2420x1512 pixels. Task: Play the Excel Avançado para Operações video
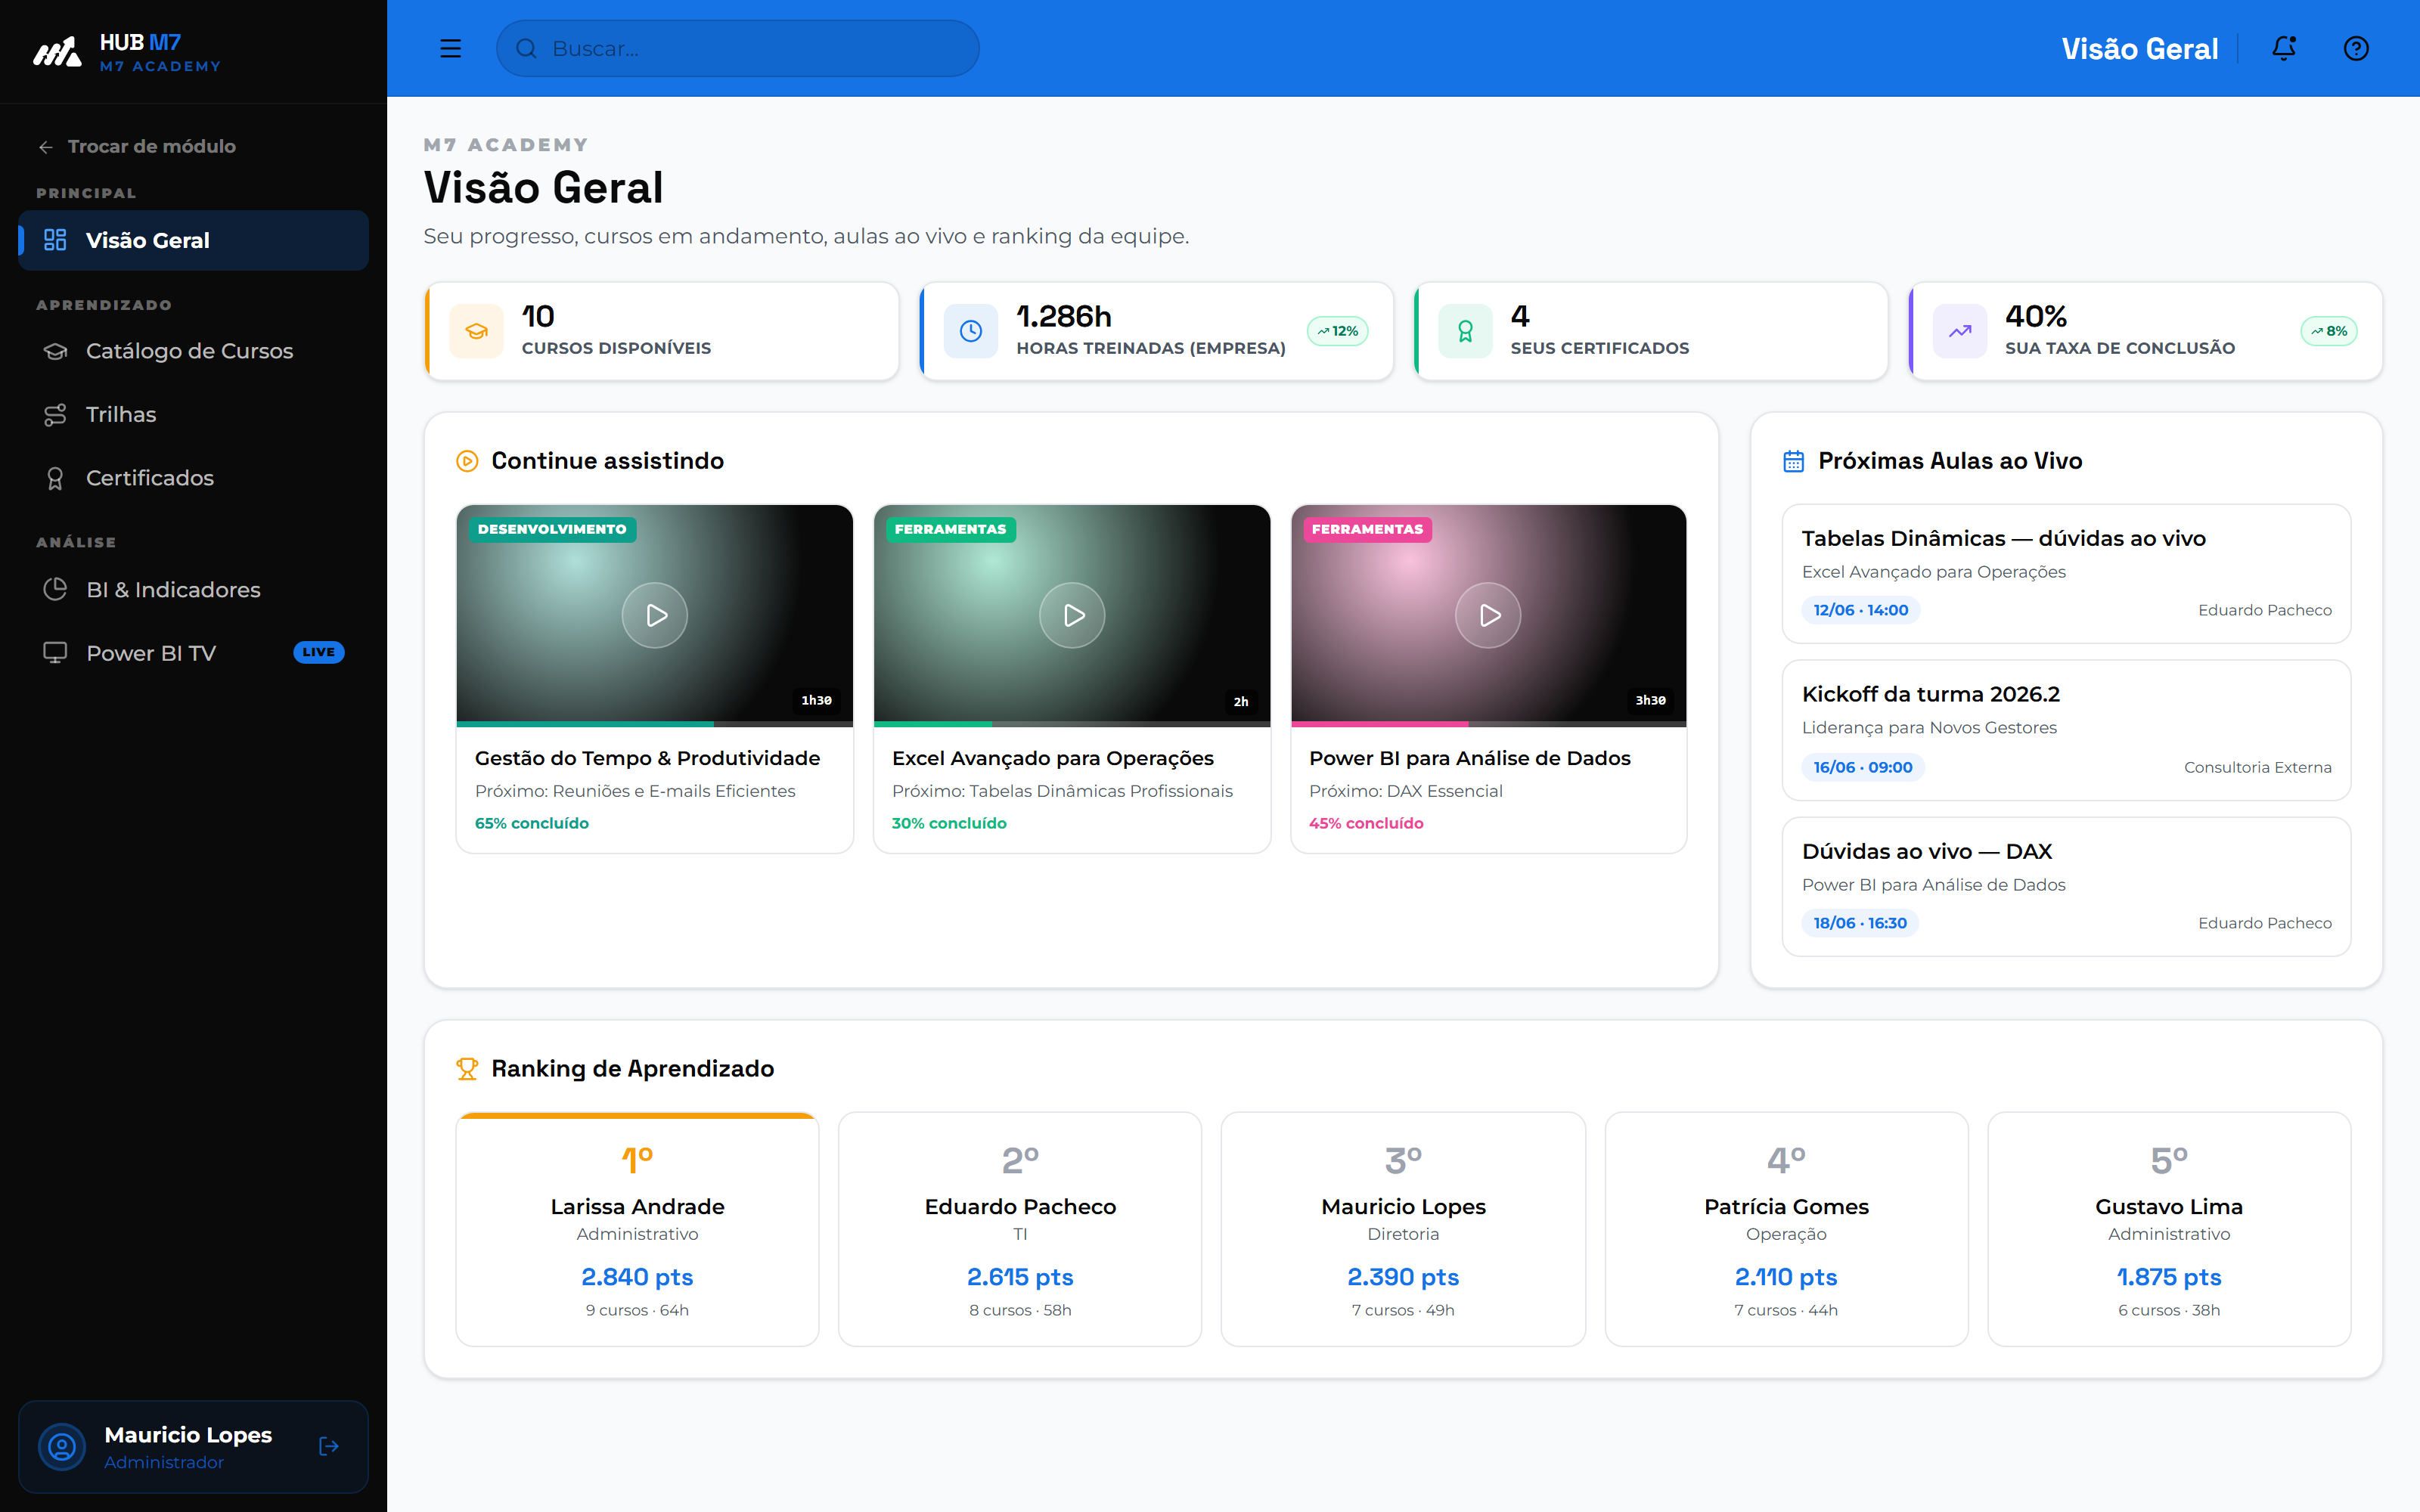pos(1072,615)
